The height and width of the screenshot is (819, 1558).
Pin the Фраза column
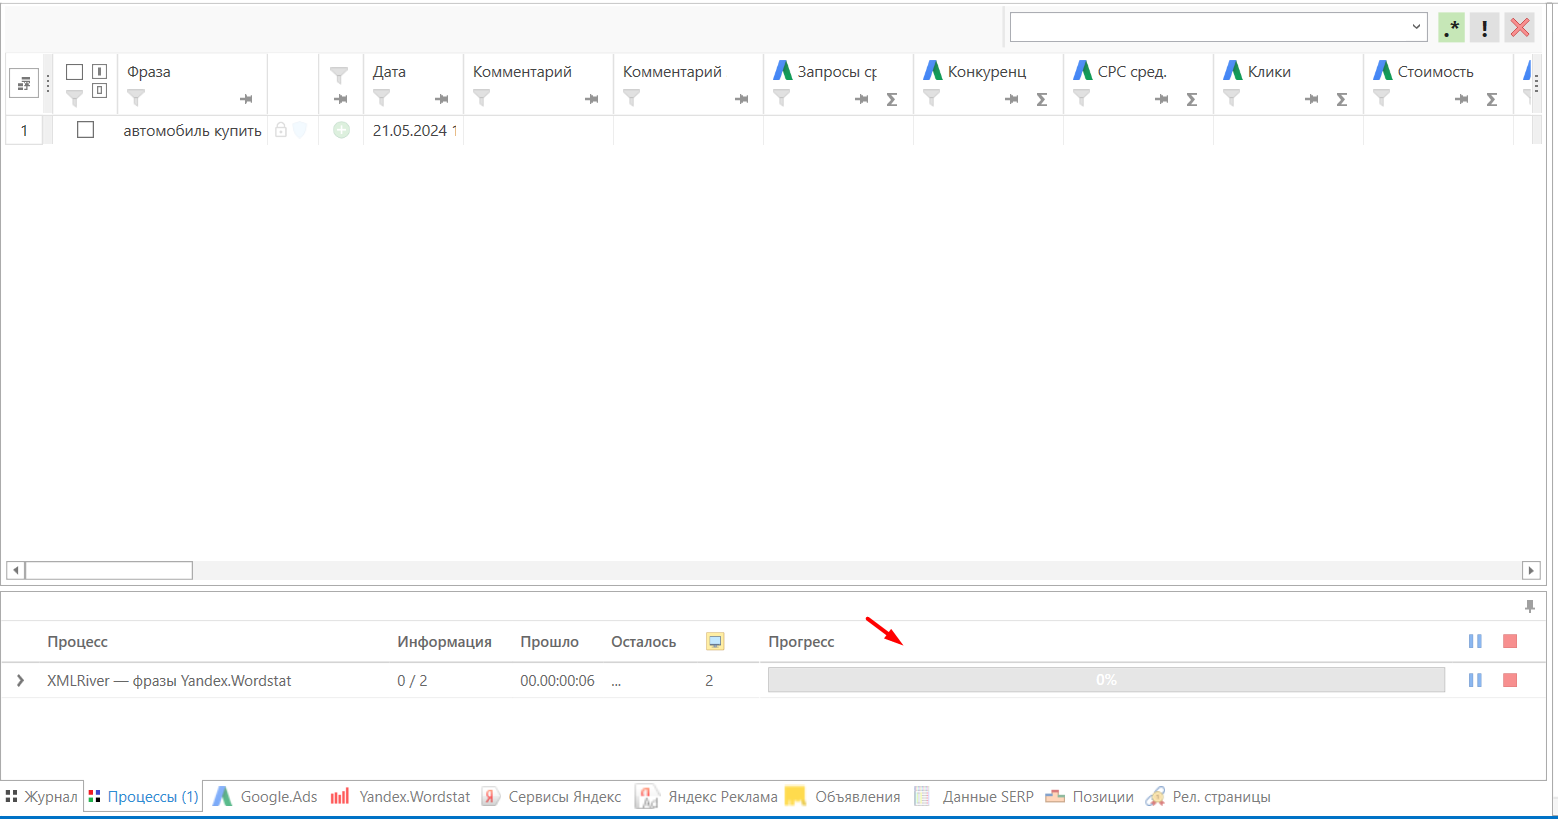pos(246,99)
